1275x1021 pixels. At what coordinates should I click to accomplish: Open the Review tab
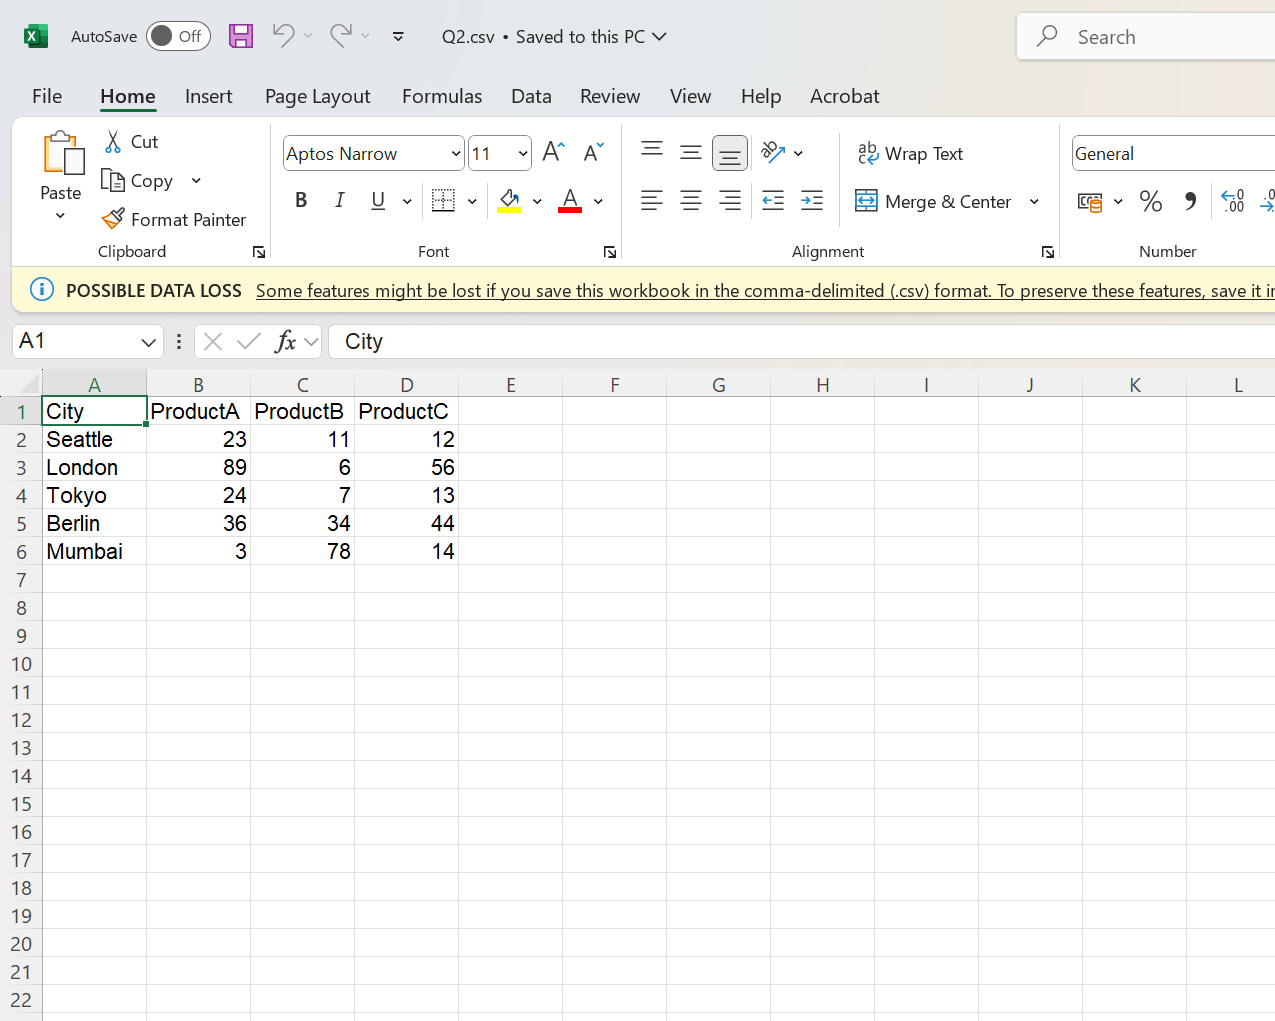(610, 96)
